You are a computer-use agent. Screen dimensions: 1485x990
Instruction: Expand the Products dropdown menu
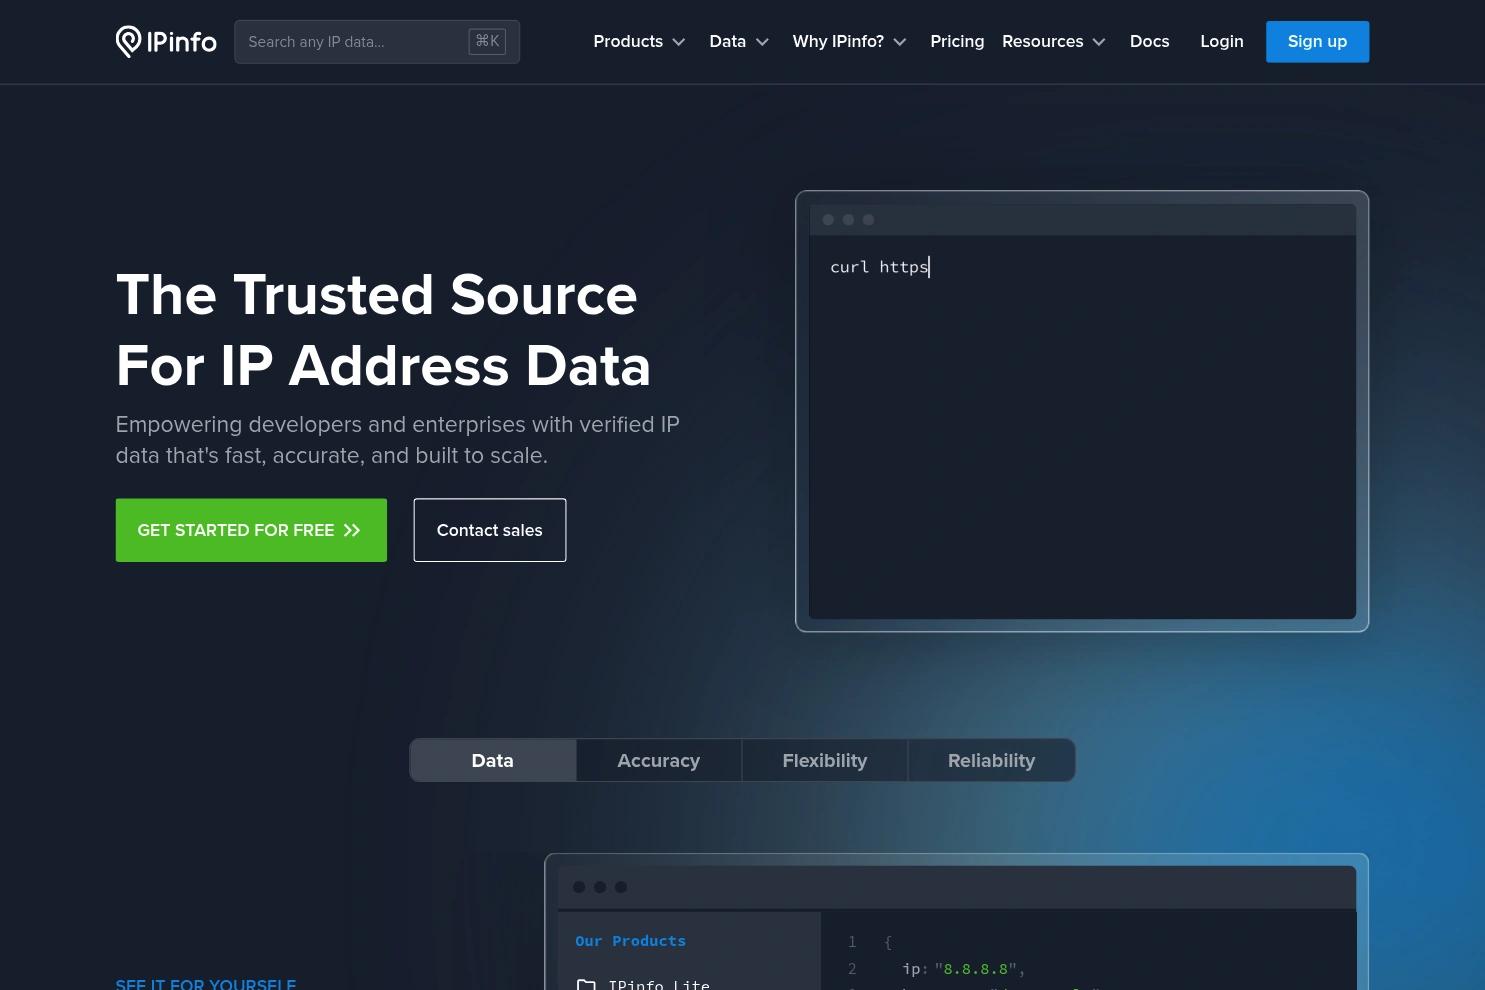[x=639, y=41]
